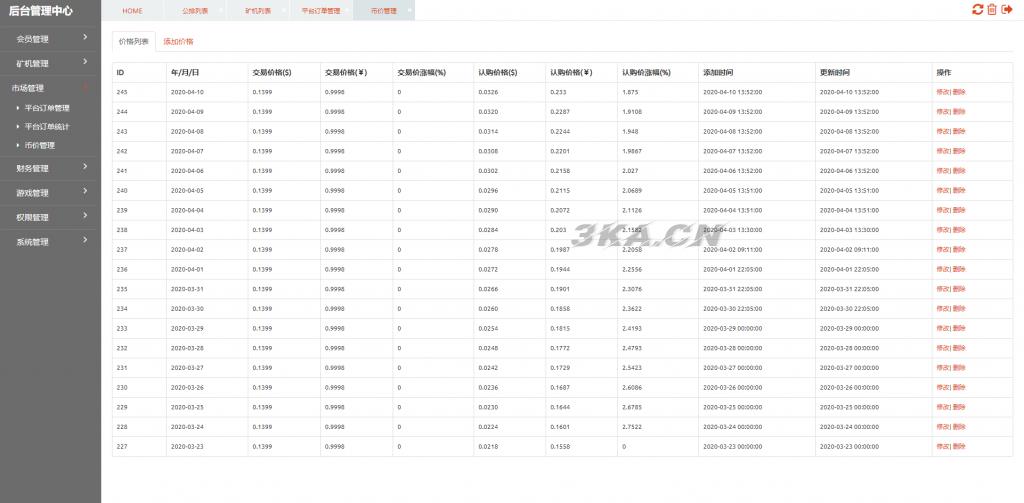Expand the 会员管理 sidebar menu
This screenshot has width=1024, height=503.
[x=50, y=39]
